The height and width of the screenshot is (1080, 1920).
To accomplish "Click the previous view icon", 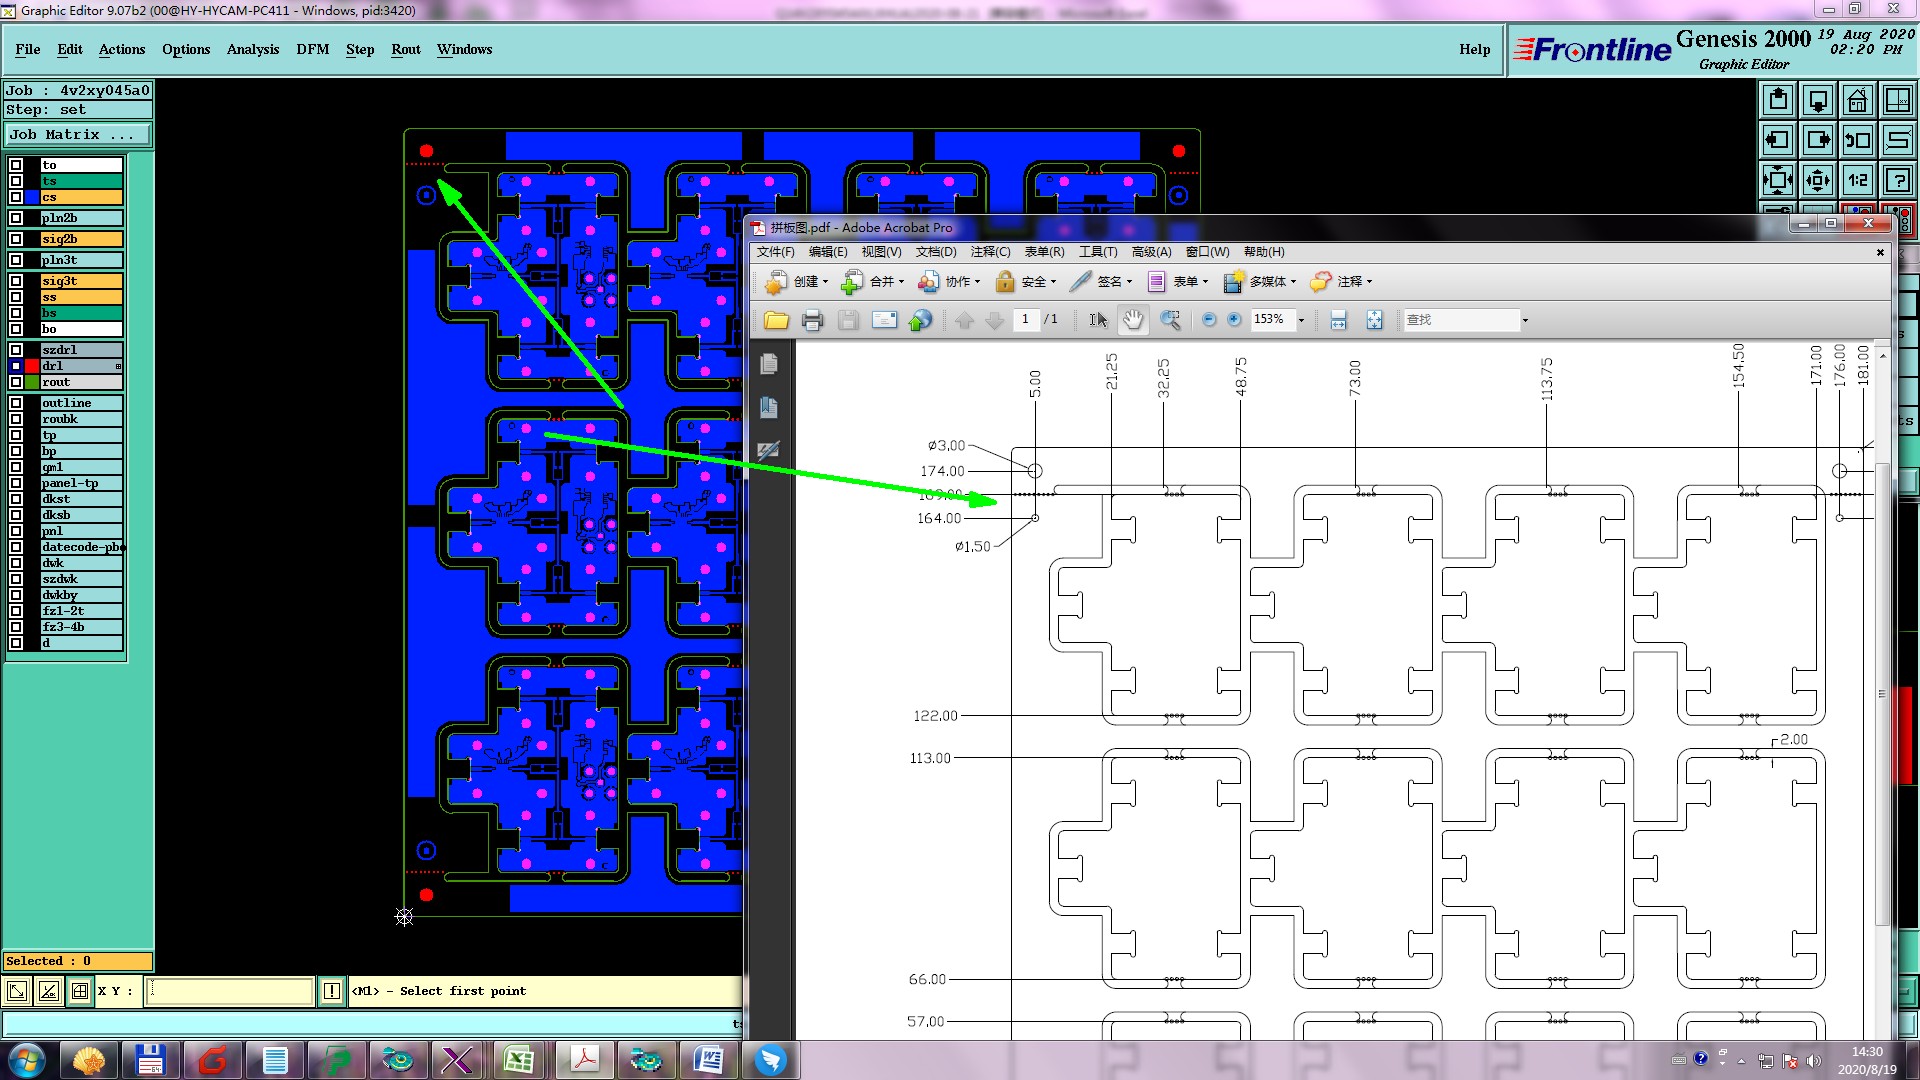I will click(x=1857, y=140).
